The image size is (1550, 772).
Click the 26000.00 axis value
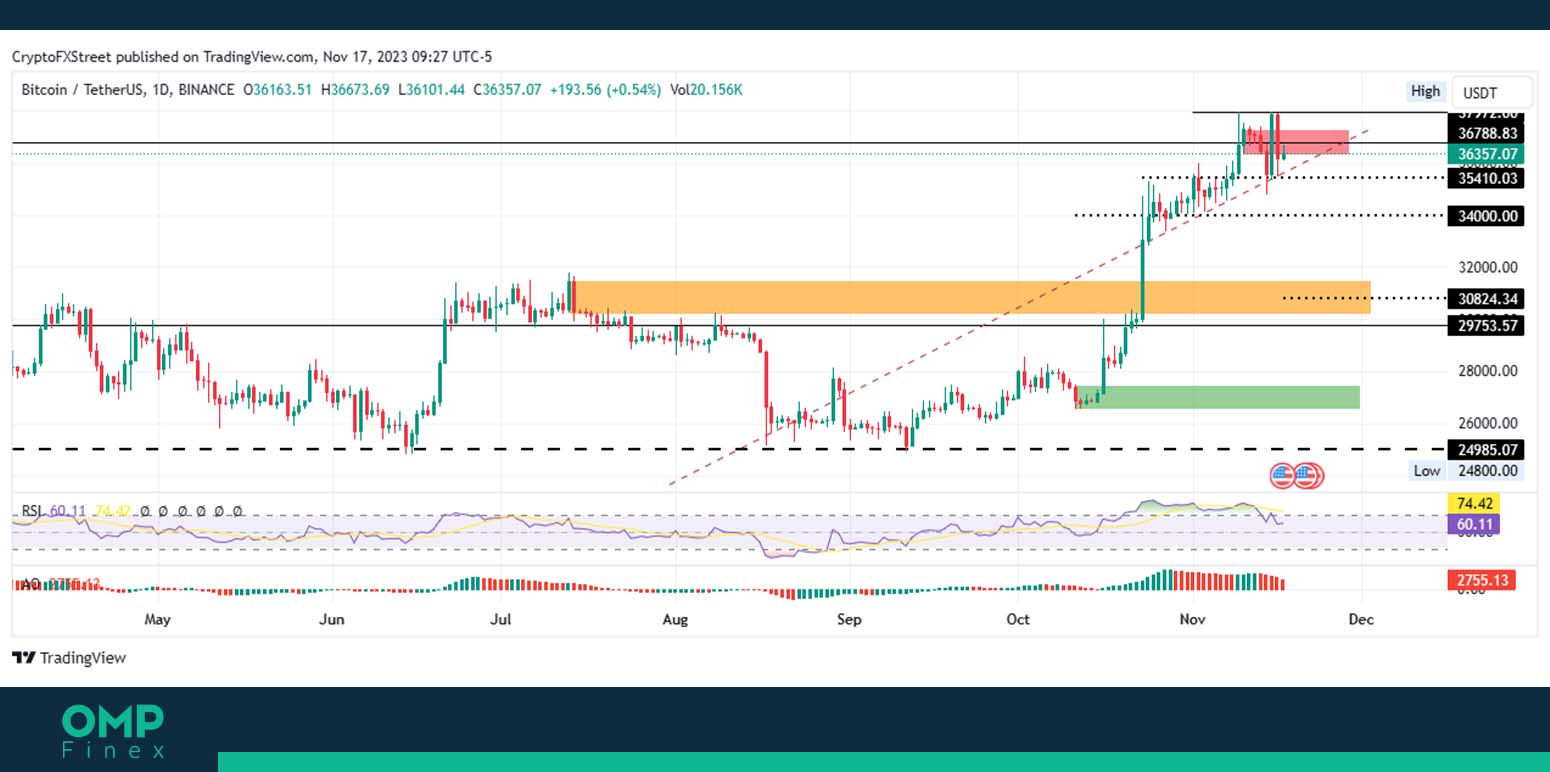[x=1488, y=423]
